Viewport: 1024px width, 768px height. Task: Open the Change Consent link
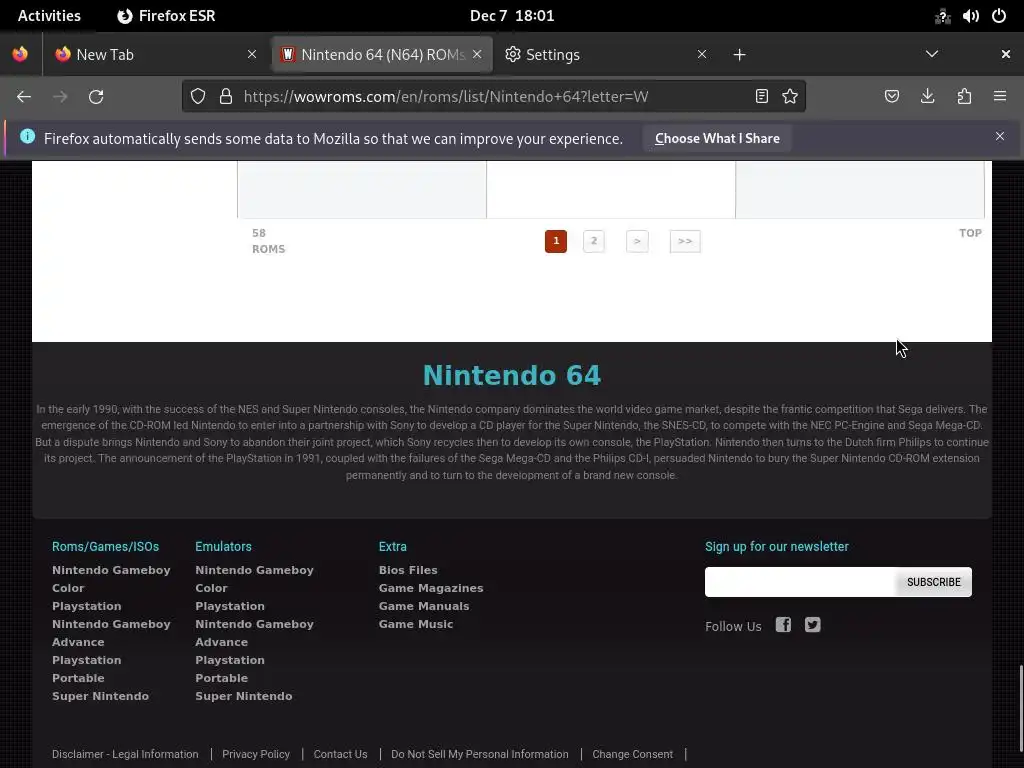click(633, 754)
